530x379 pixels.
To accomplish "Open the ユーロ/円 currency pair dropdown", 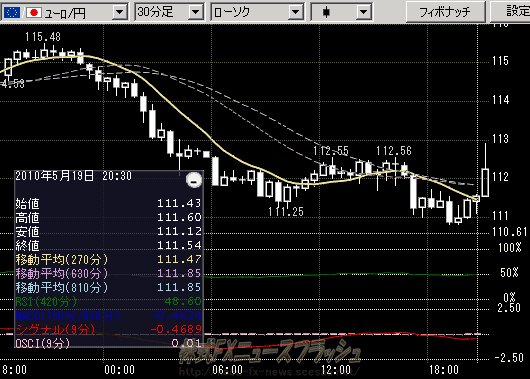I will (x=120, y=13).
